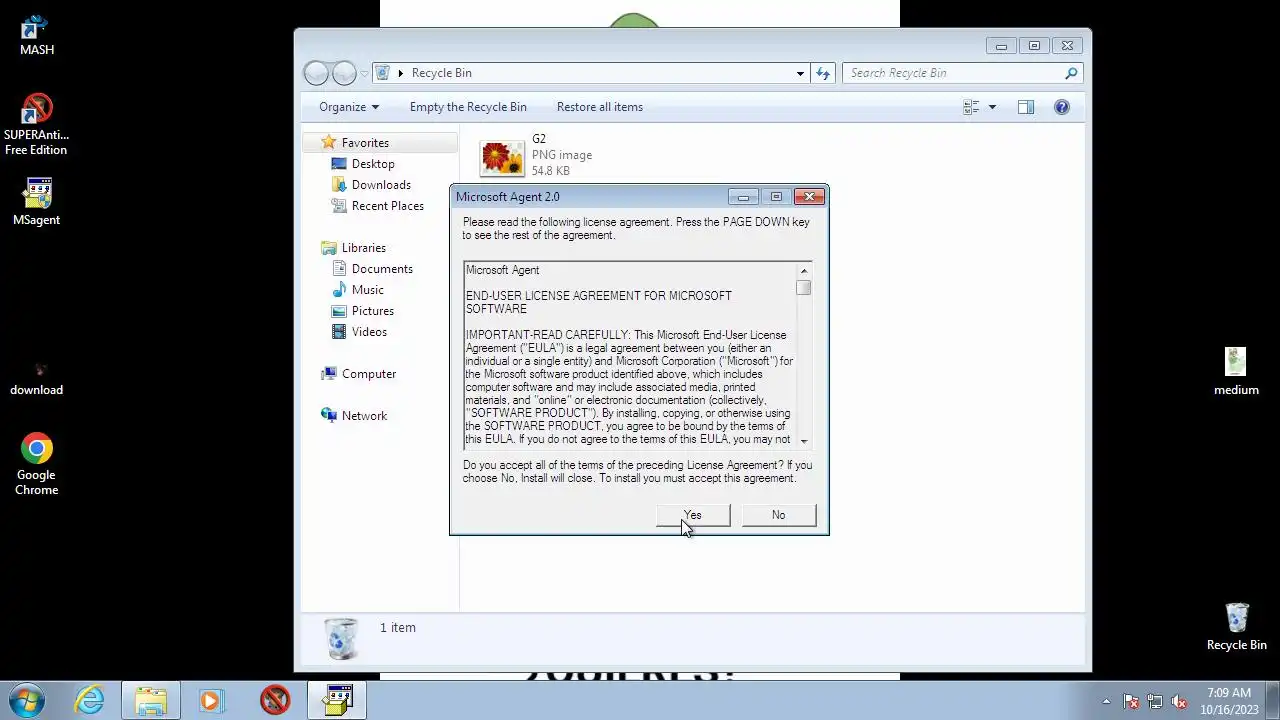The height and width of the screenshot is (720, 1280).
Task: Open Explorer help with the question icon
Action: pos(1062,107)
